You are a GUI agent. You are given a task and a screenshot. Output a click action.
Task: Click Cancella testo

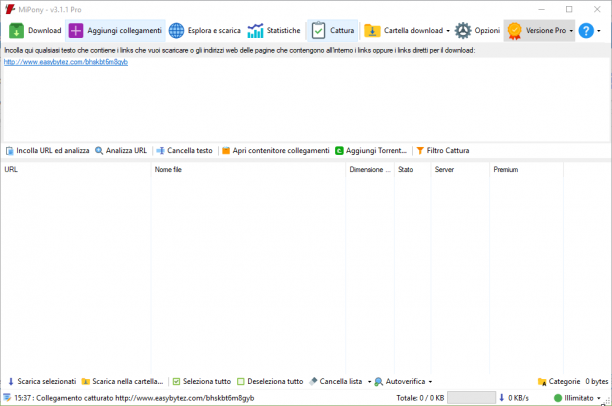pos(185,151)
